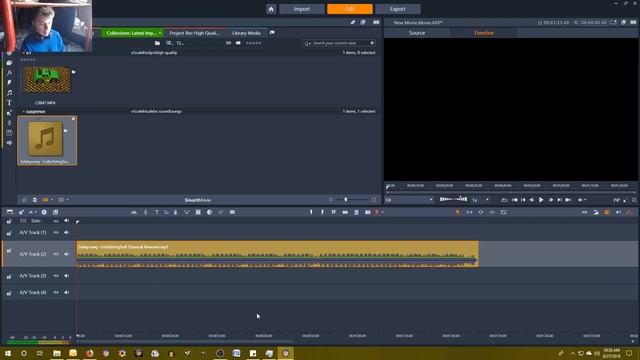The height and width of the screenshot is (360, 640).
Task: Select the music note sidebar category
Action: (9, 93)
